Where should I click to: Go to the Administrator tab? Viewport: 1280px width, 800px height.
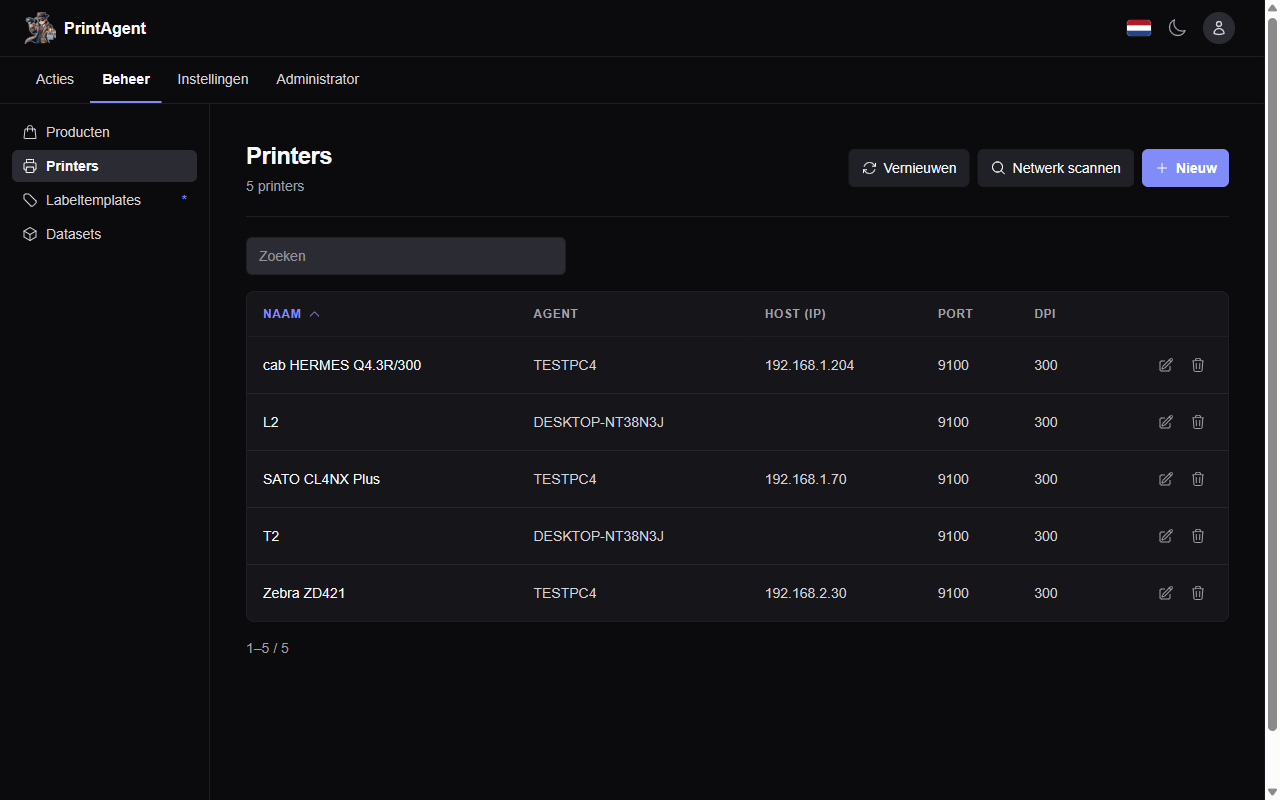click(318, 79)
